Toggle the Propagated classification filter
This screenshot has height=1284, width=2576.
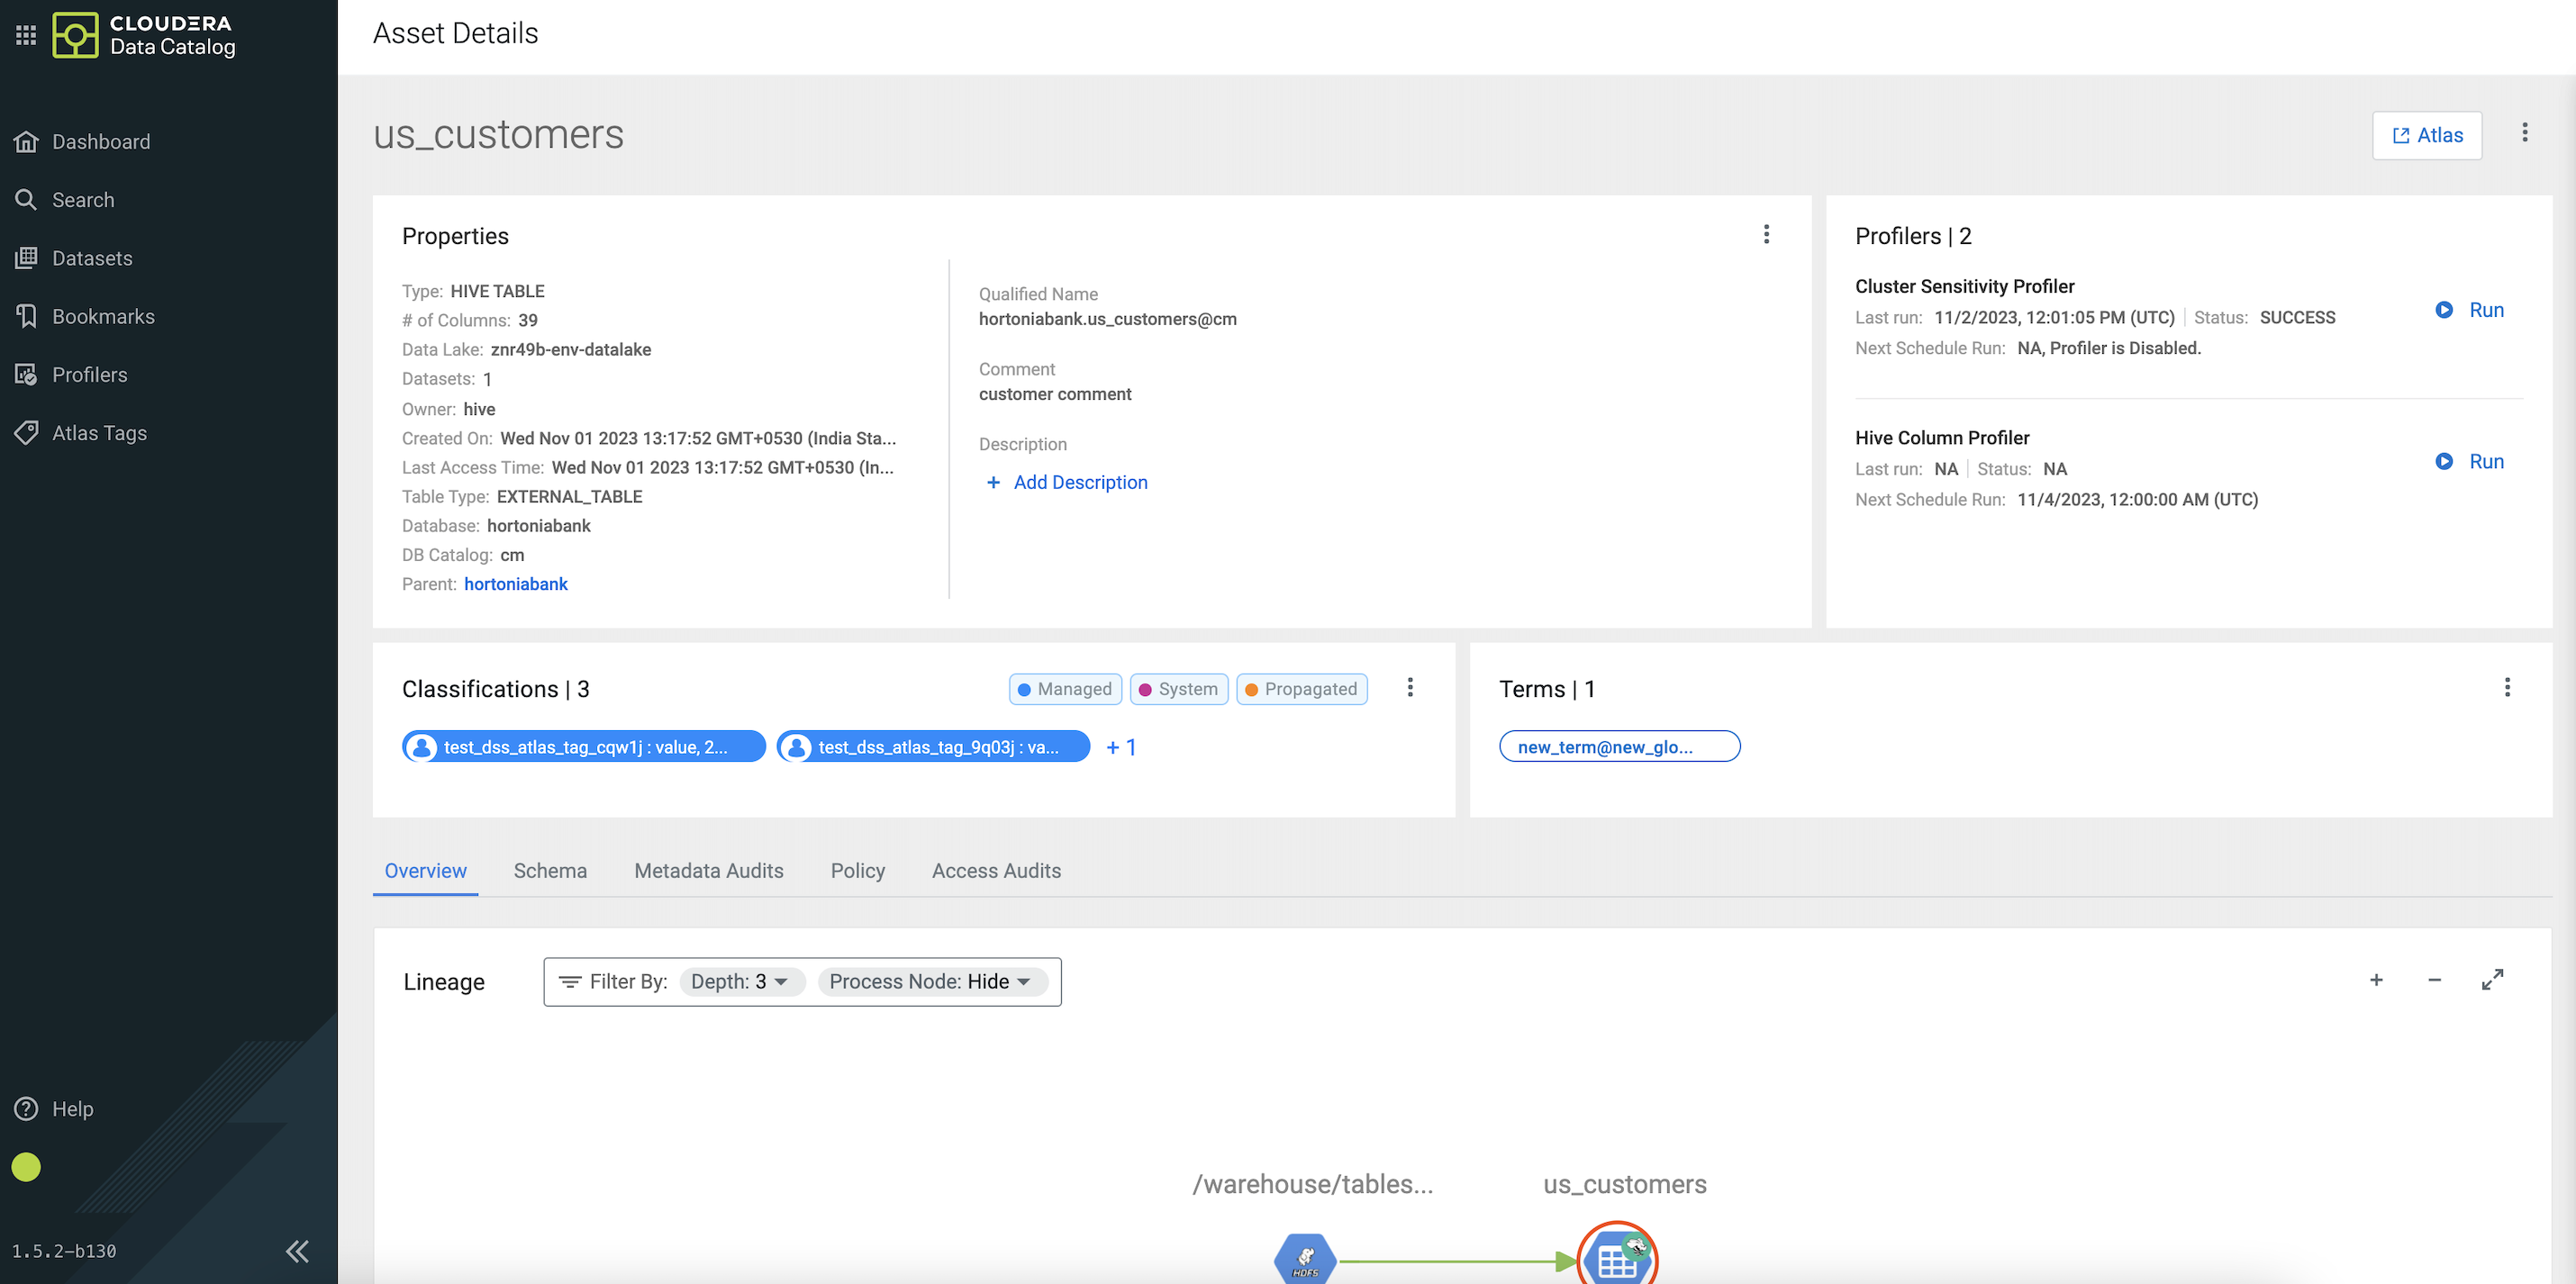click(x=1301, y=689)
